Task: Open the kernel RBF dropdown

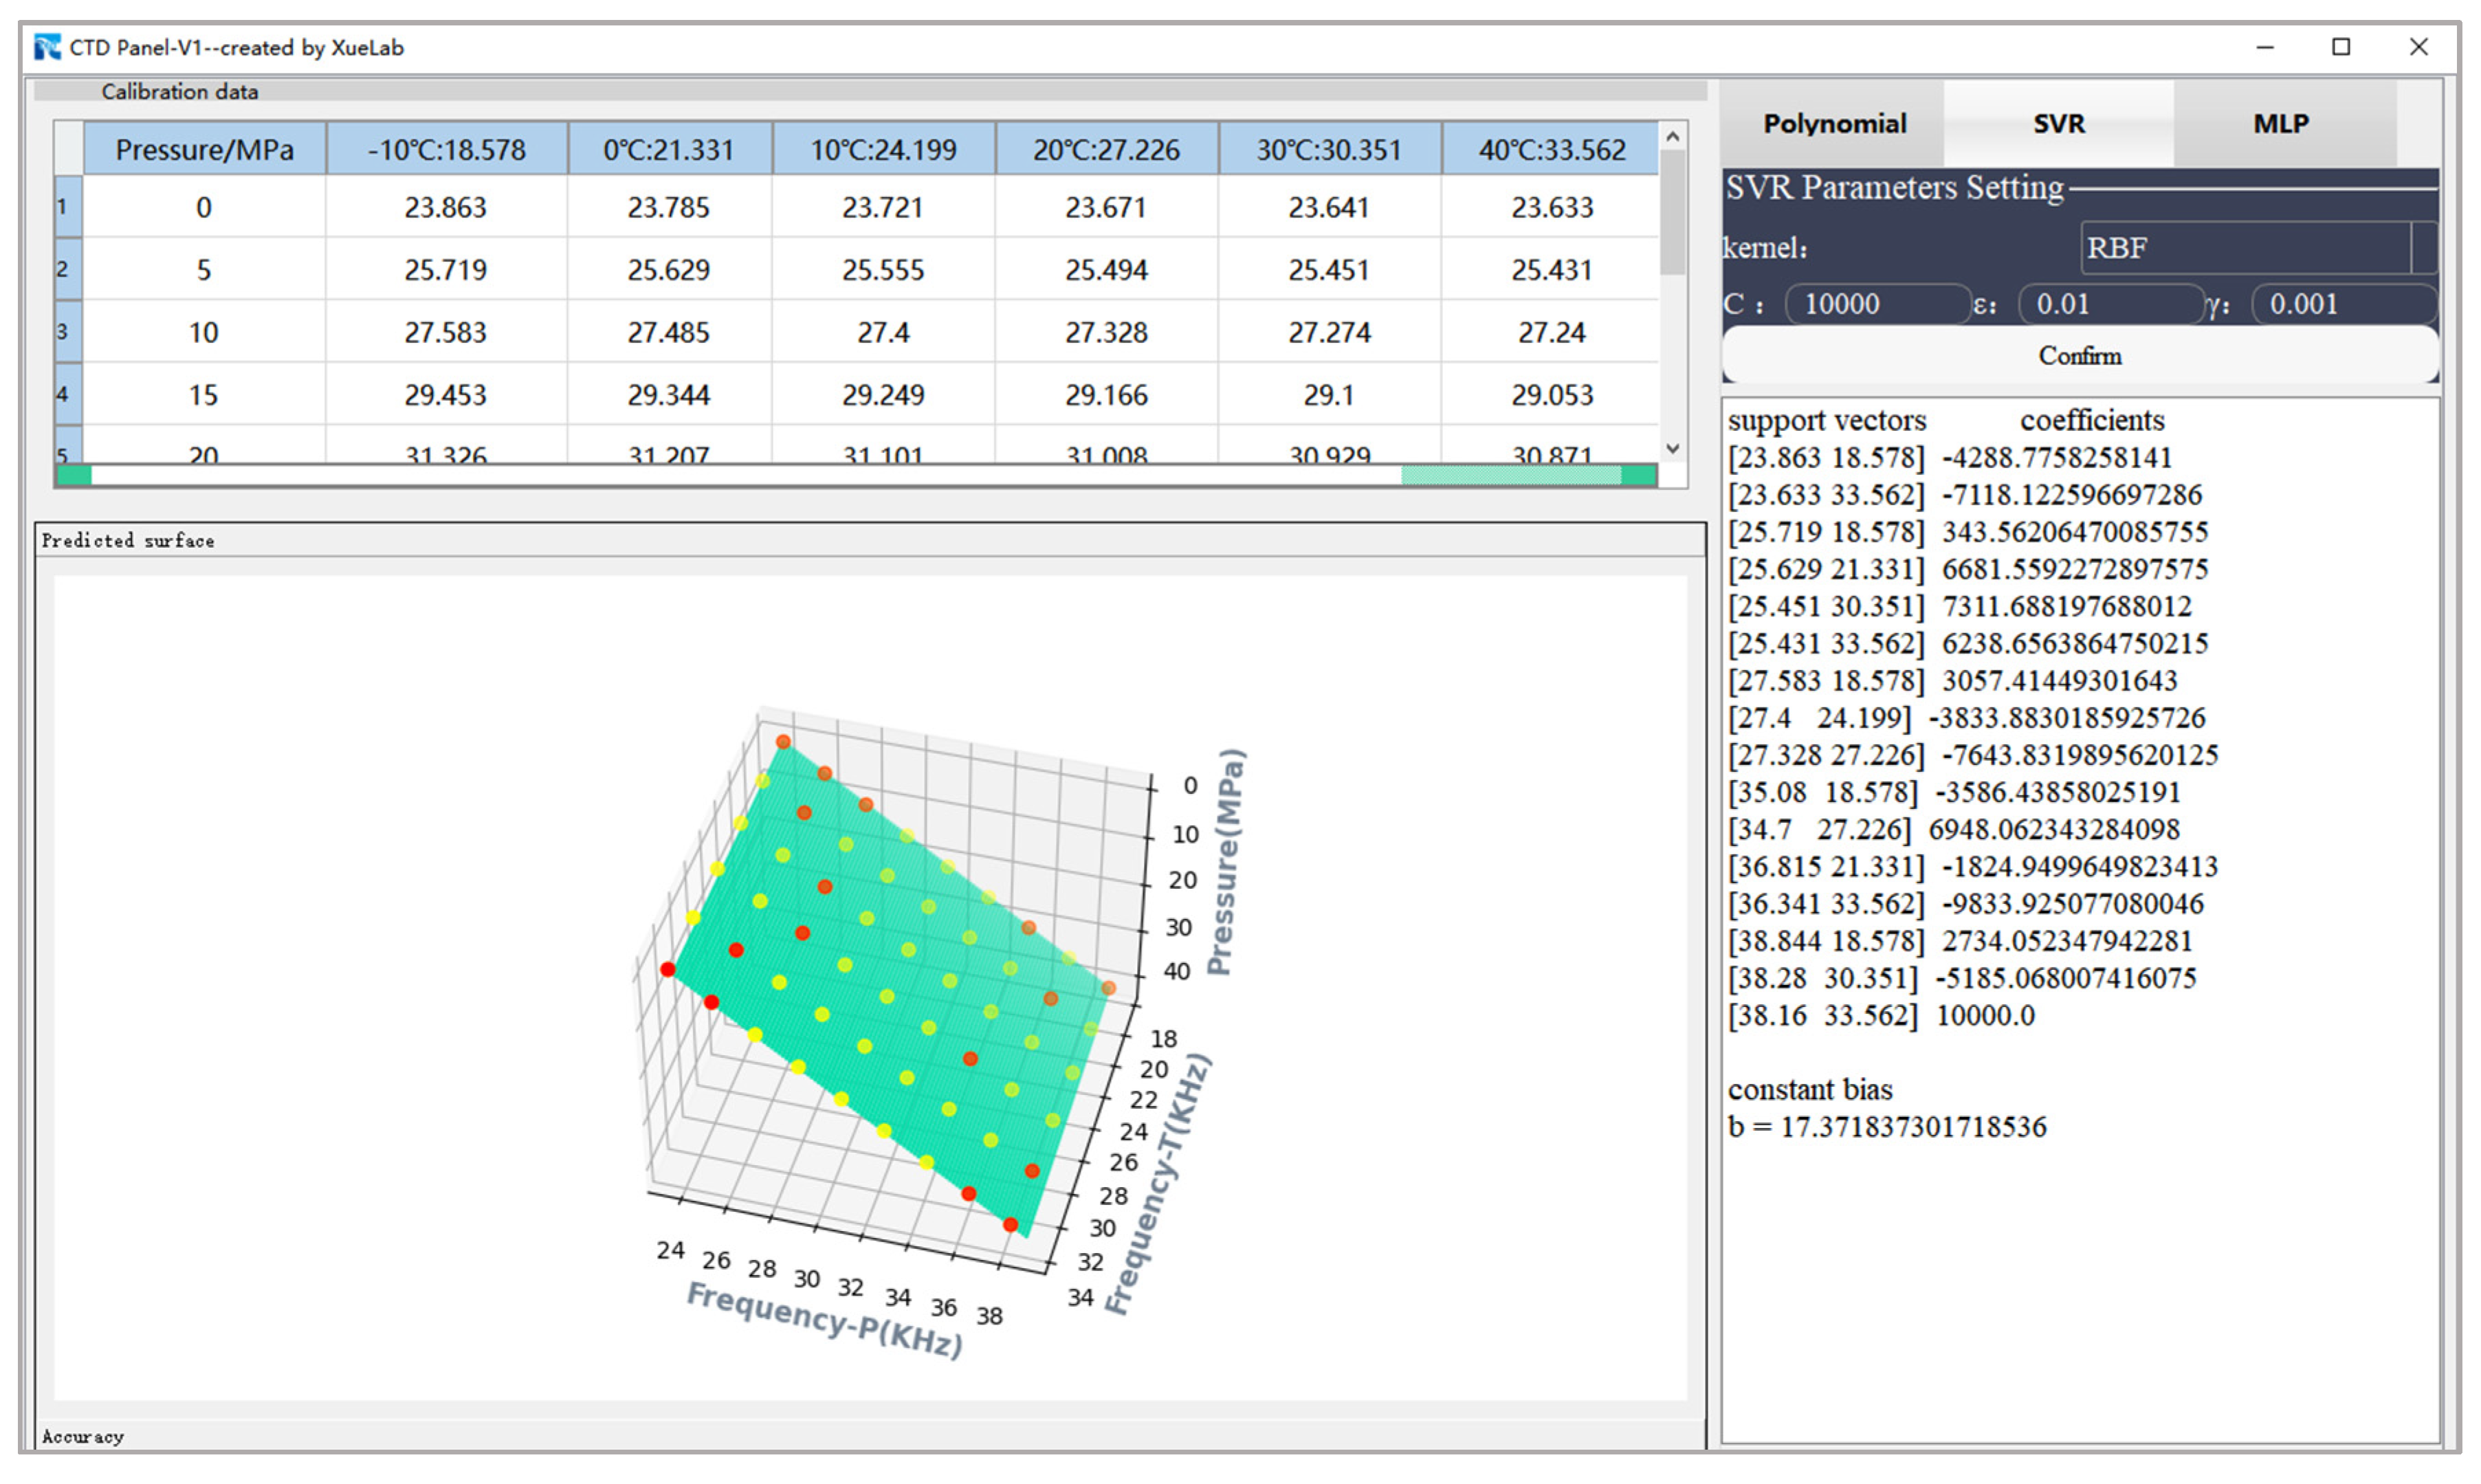Action: click(2245, 247)
